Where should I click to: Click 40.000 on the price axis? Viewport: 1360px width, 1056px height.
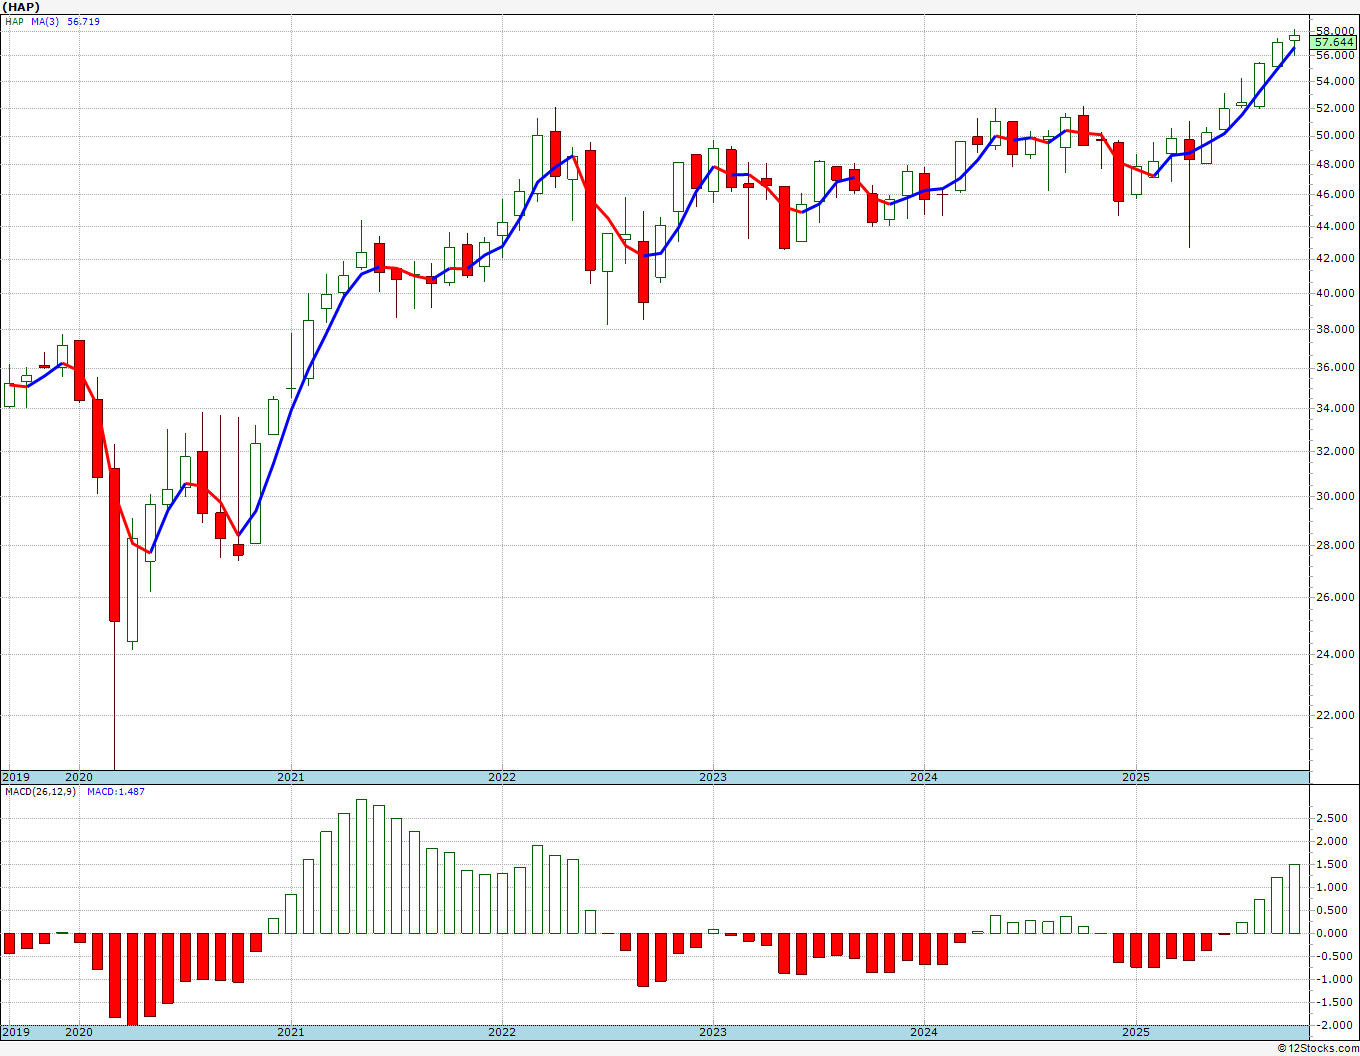(1336, 293)
